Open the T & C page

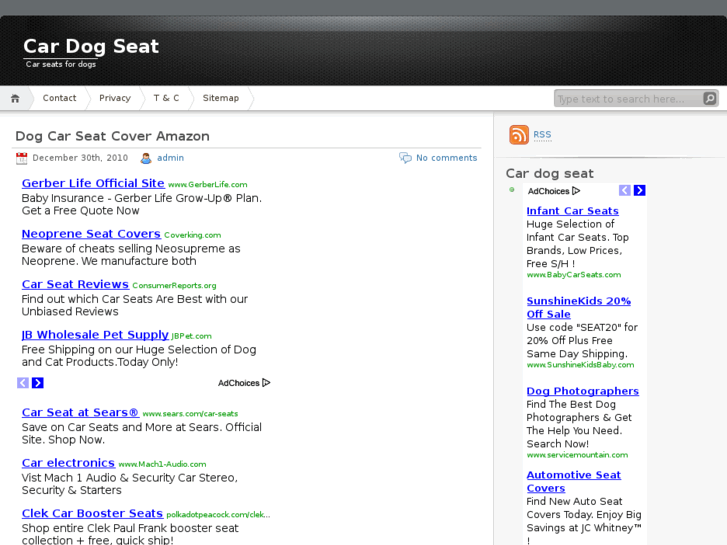coord(166,98)
